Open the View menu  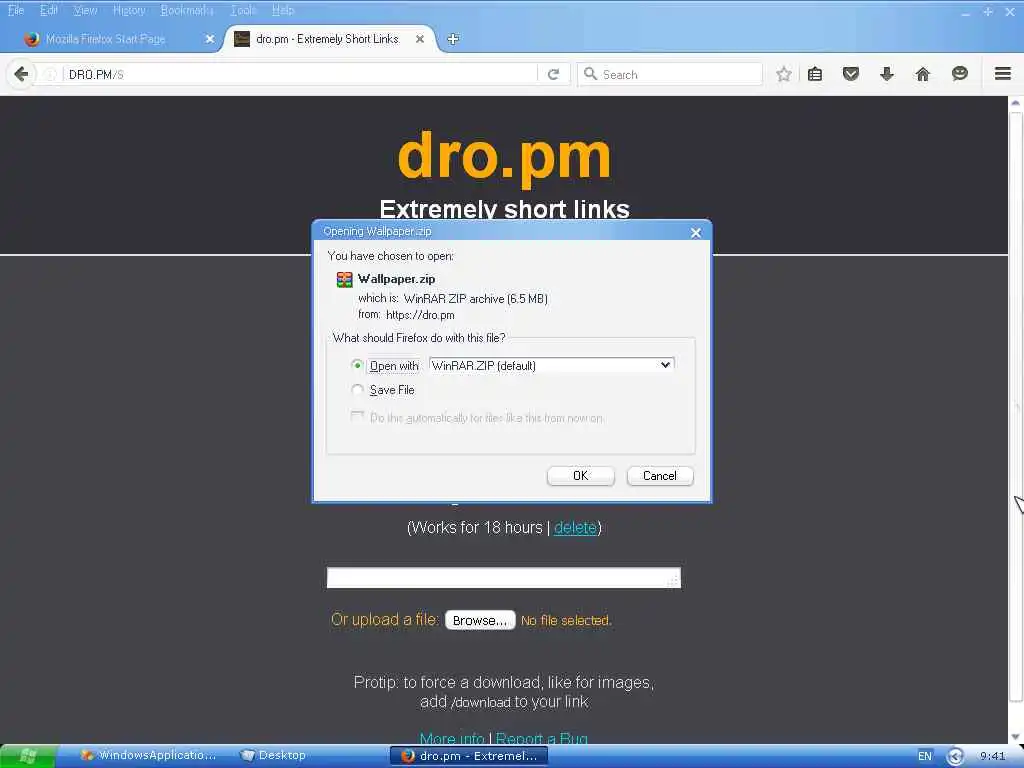pyautogui.click(x=85, y=10)
